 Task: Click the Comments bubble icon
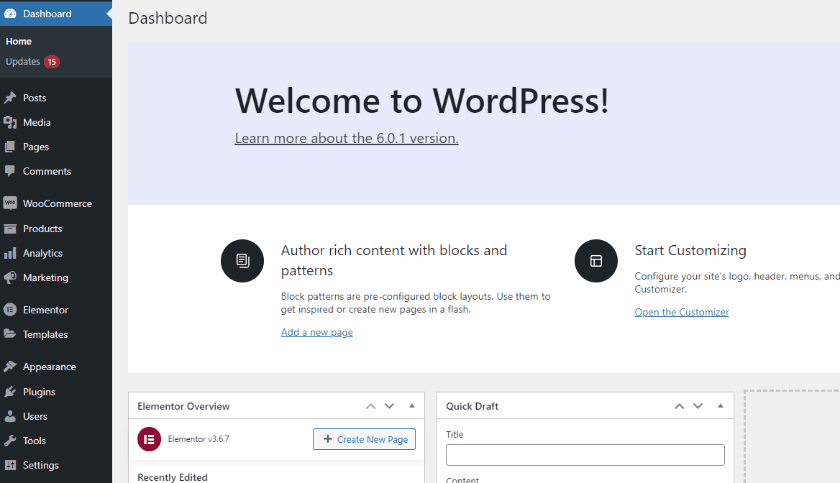10,171
